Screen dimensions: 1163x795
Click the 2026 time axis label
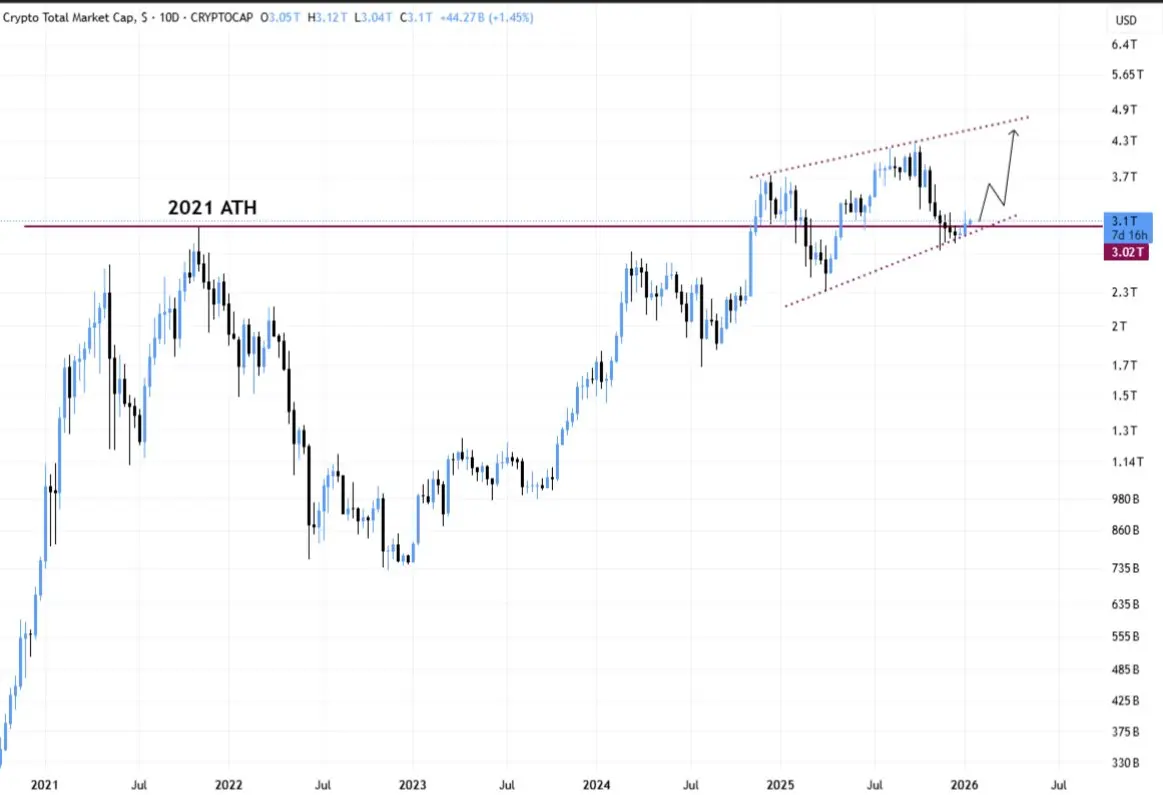tap(964, 785)
